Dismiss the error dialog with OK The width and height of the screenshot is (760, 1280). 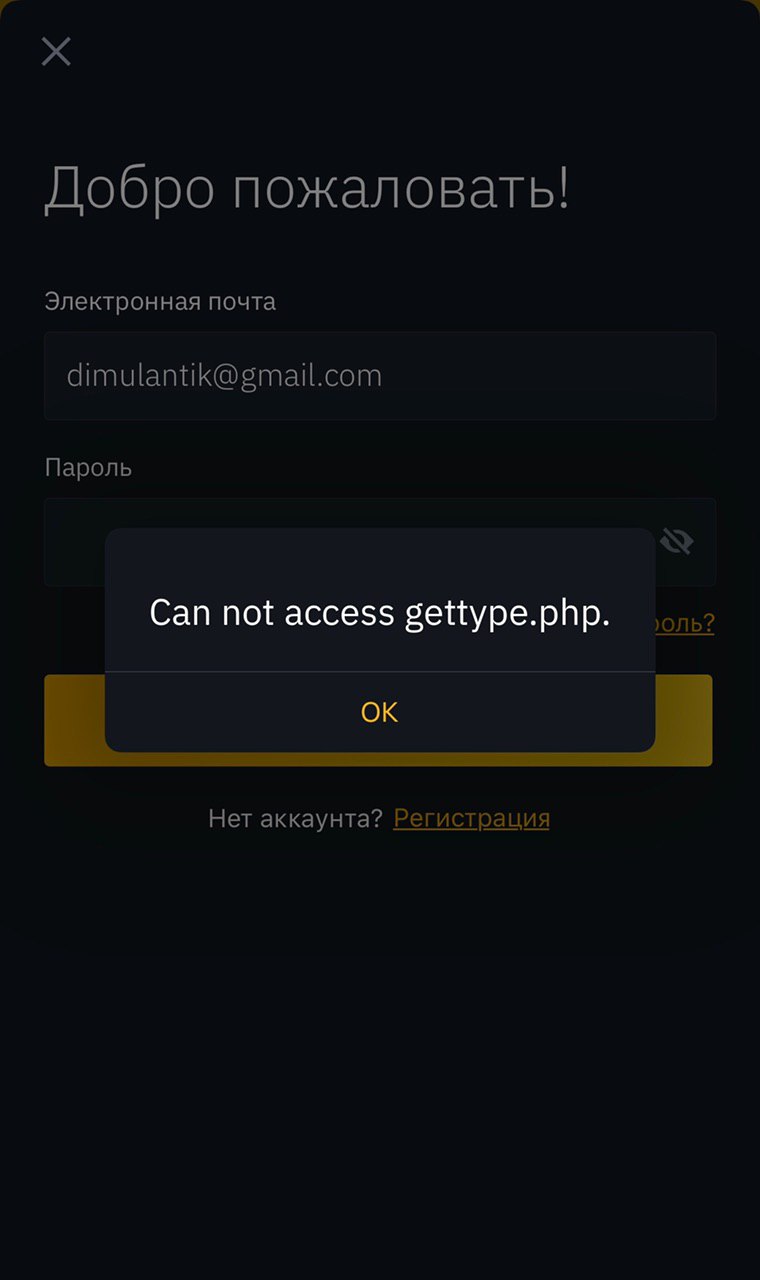[x=380, y=712]
